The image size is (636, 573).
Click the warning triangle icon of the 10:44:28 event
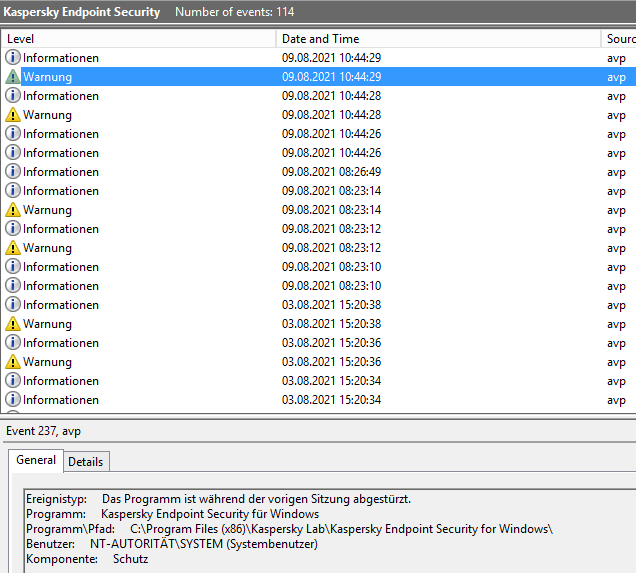coord(13,115)
